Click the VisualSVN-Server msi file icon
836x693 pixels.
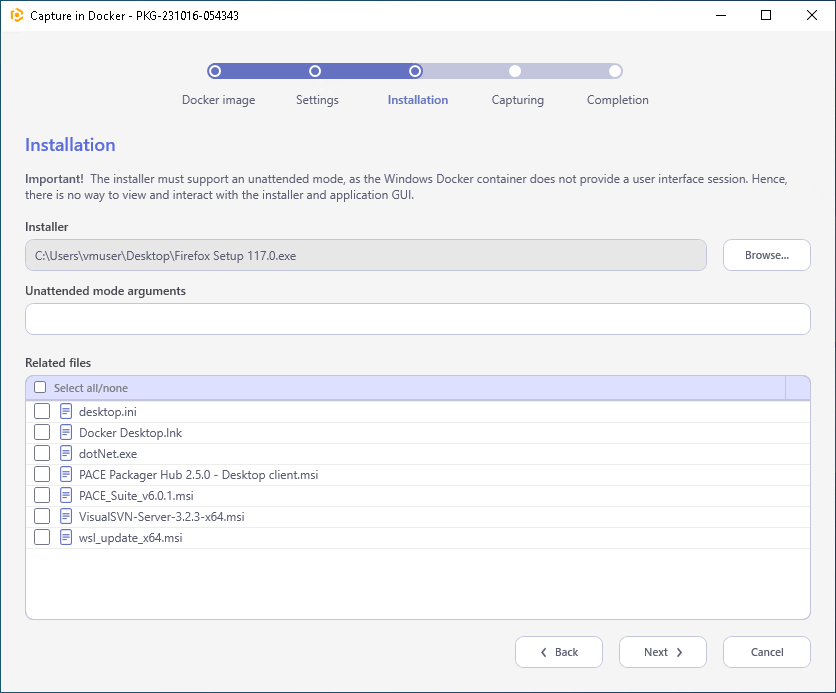pyautogui.click(x=66, y=516)
